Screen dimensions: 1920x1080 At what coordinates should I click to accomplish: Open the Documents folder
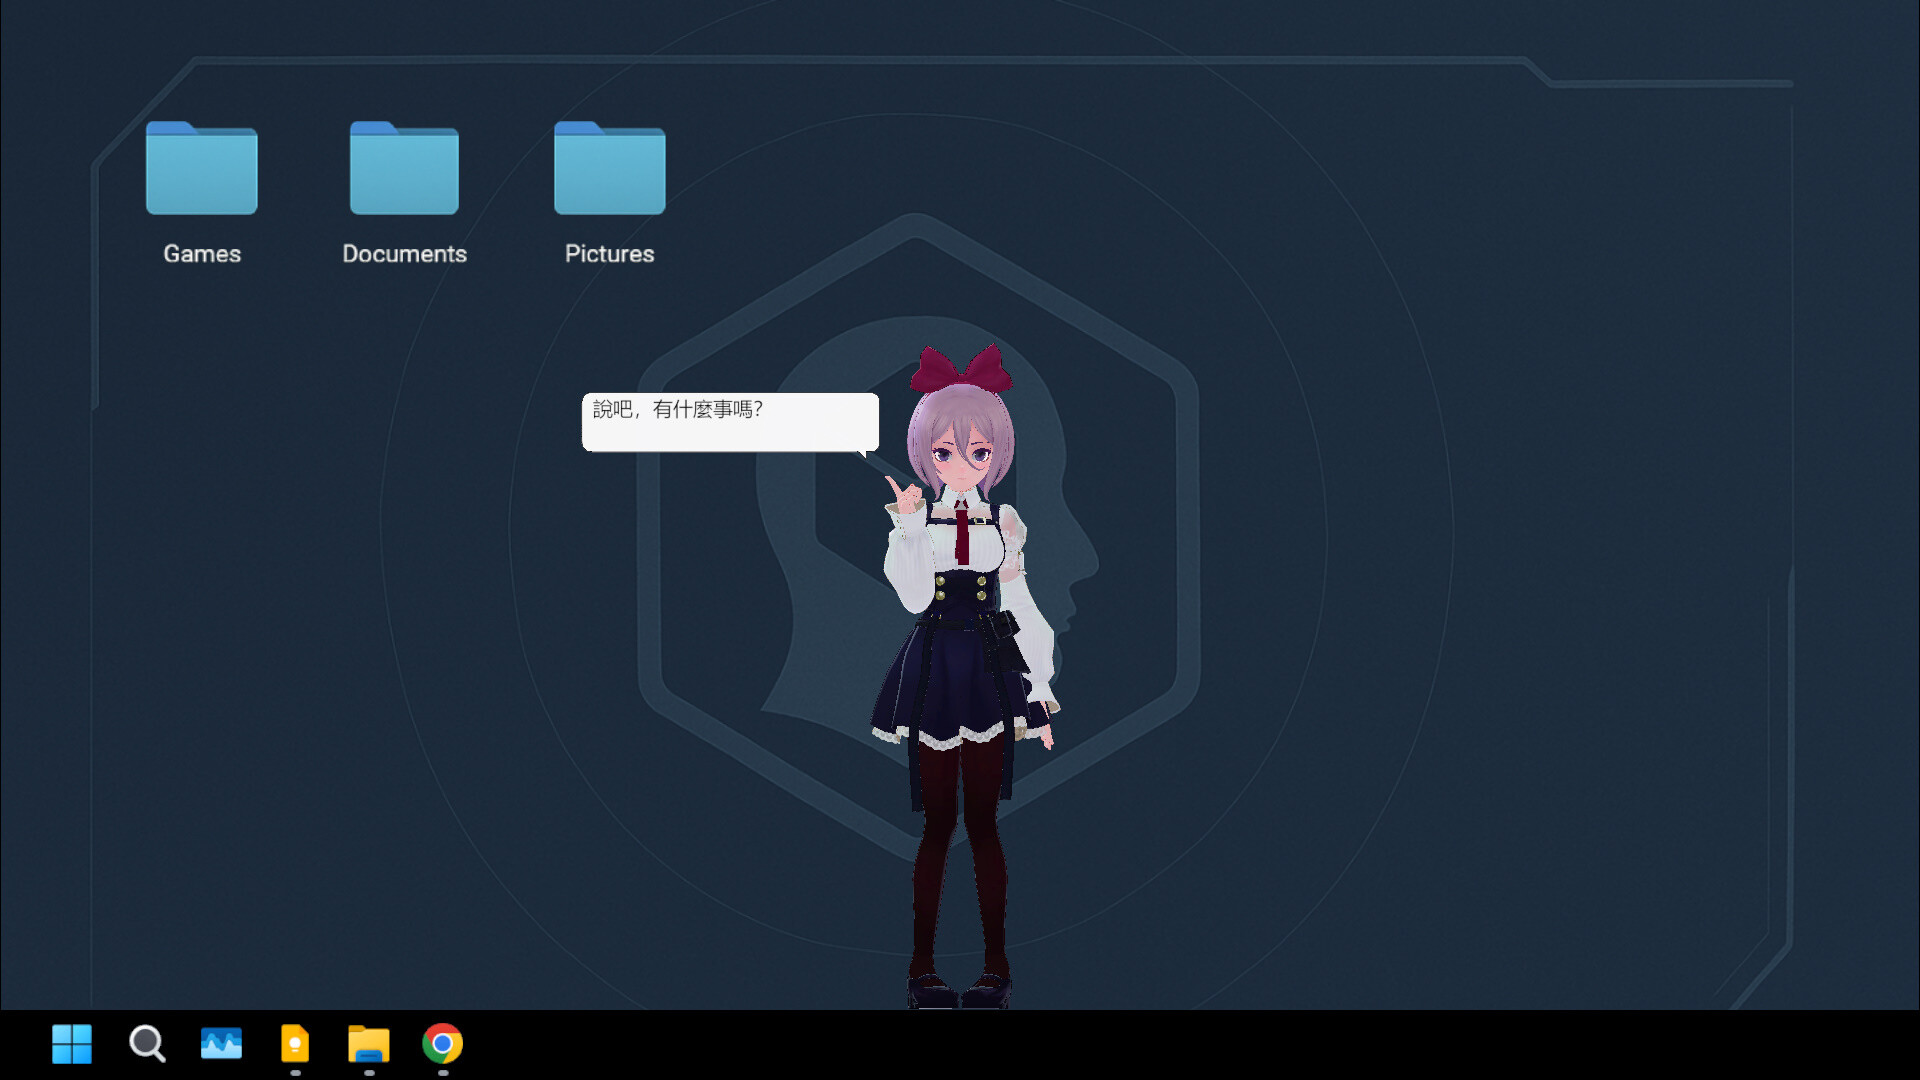tap(404, 168)
